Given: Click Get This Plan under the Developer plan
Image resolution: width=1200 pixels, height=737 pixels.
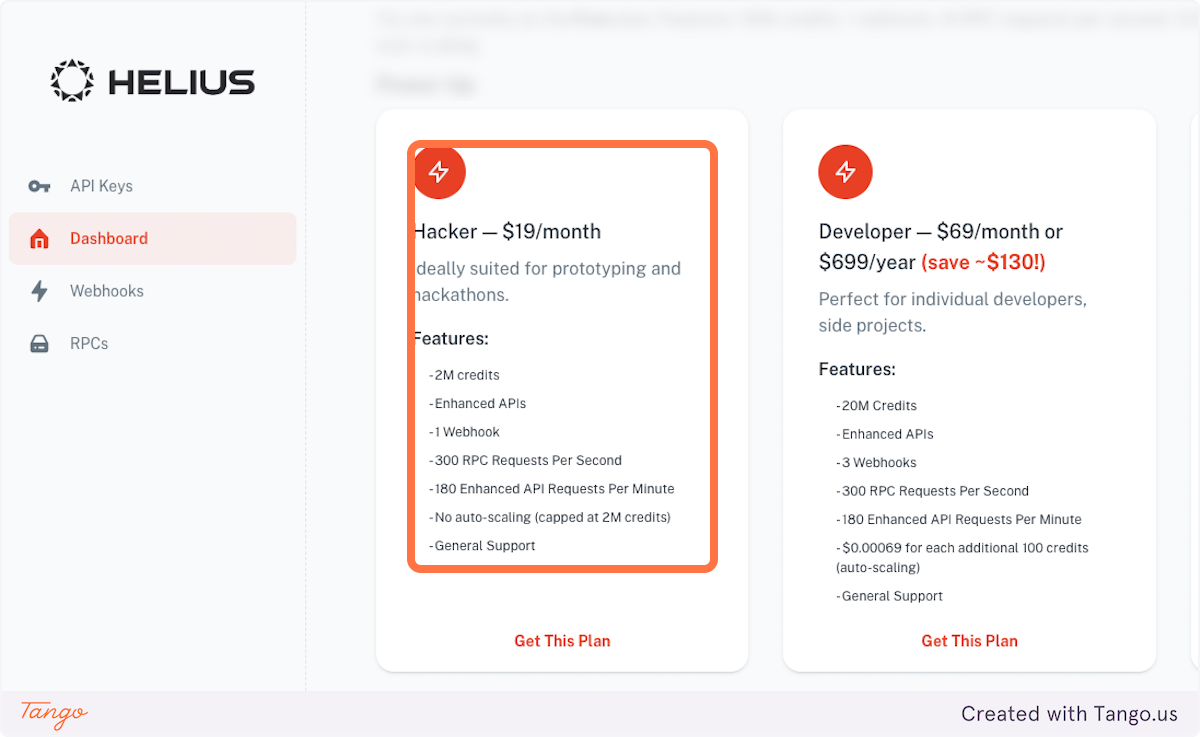Looking at the screenshot, I should (969, 641).
